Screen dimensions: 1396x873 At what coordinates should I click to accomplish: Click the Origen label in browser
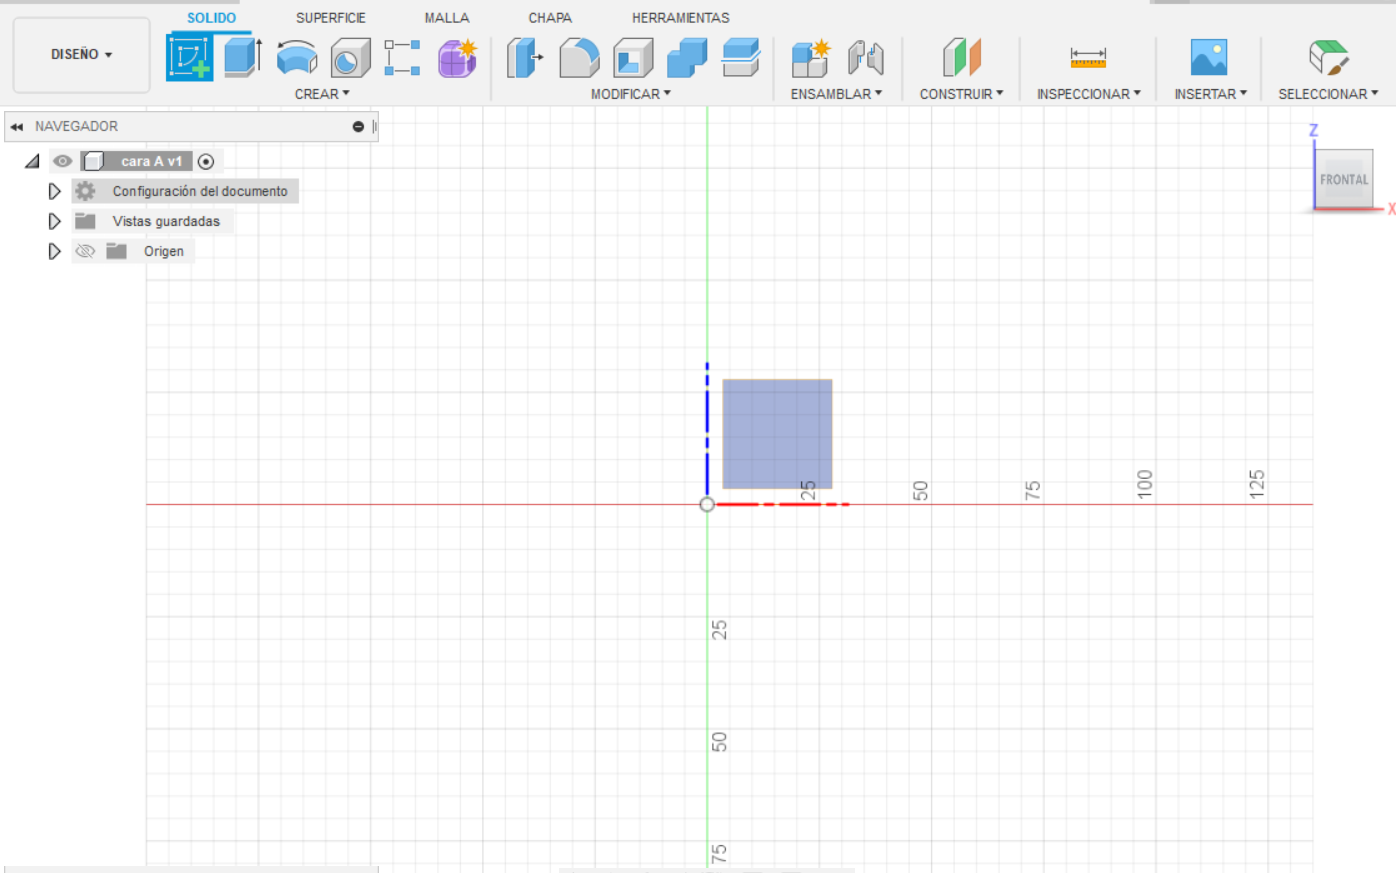164,251
